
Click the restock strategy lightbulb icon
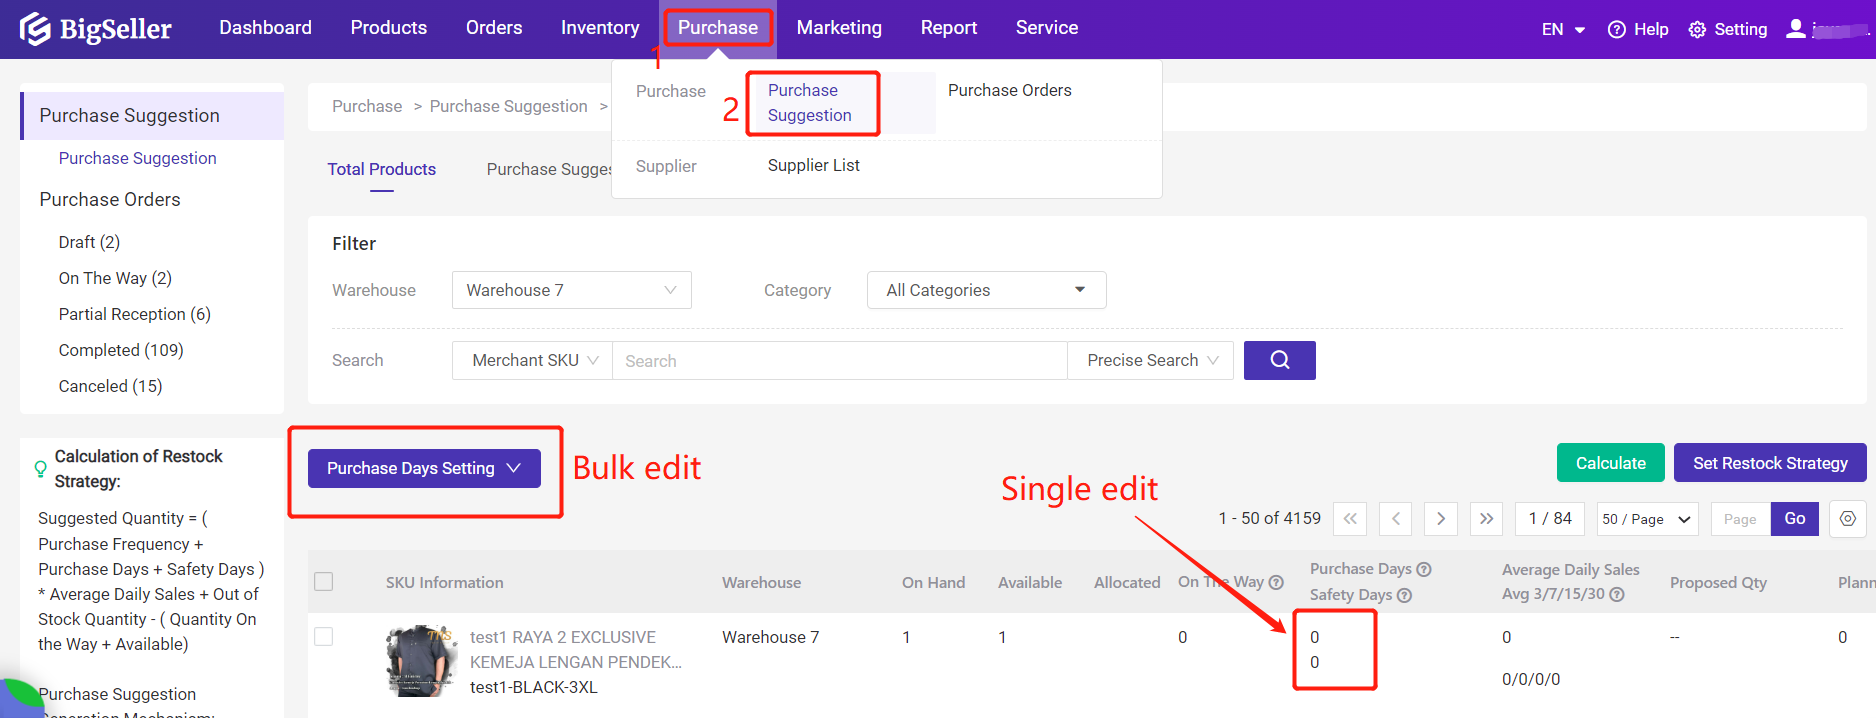[40, 468]
